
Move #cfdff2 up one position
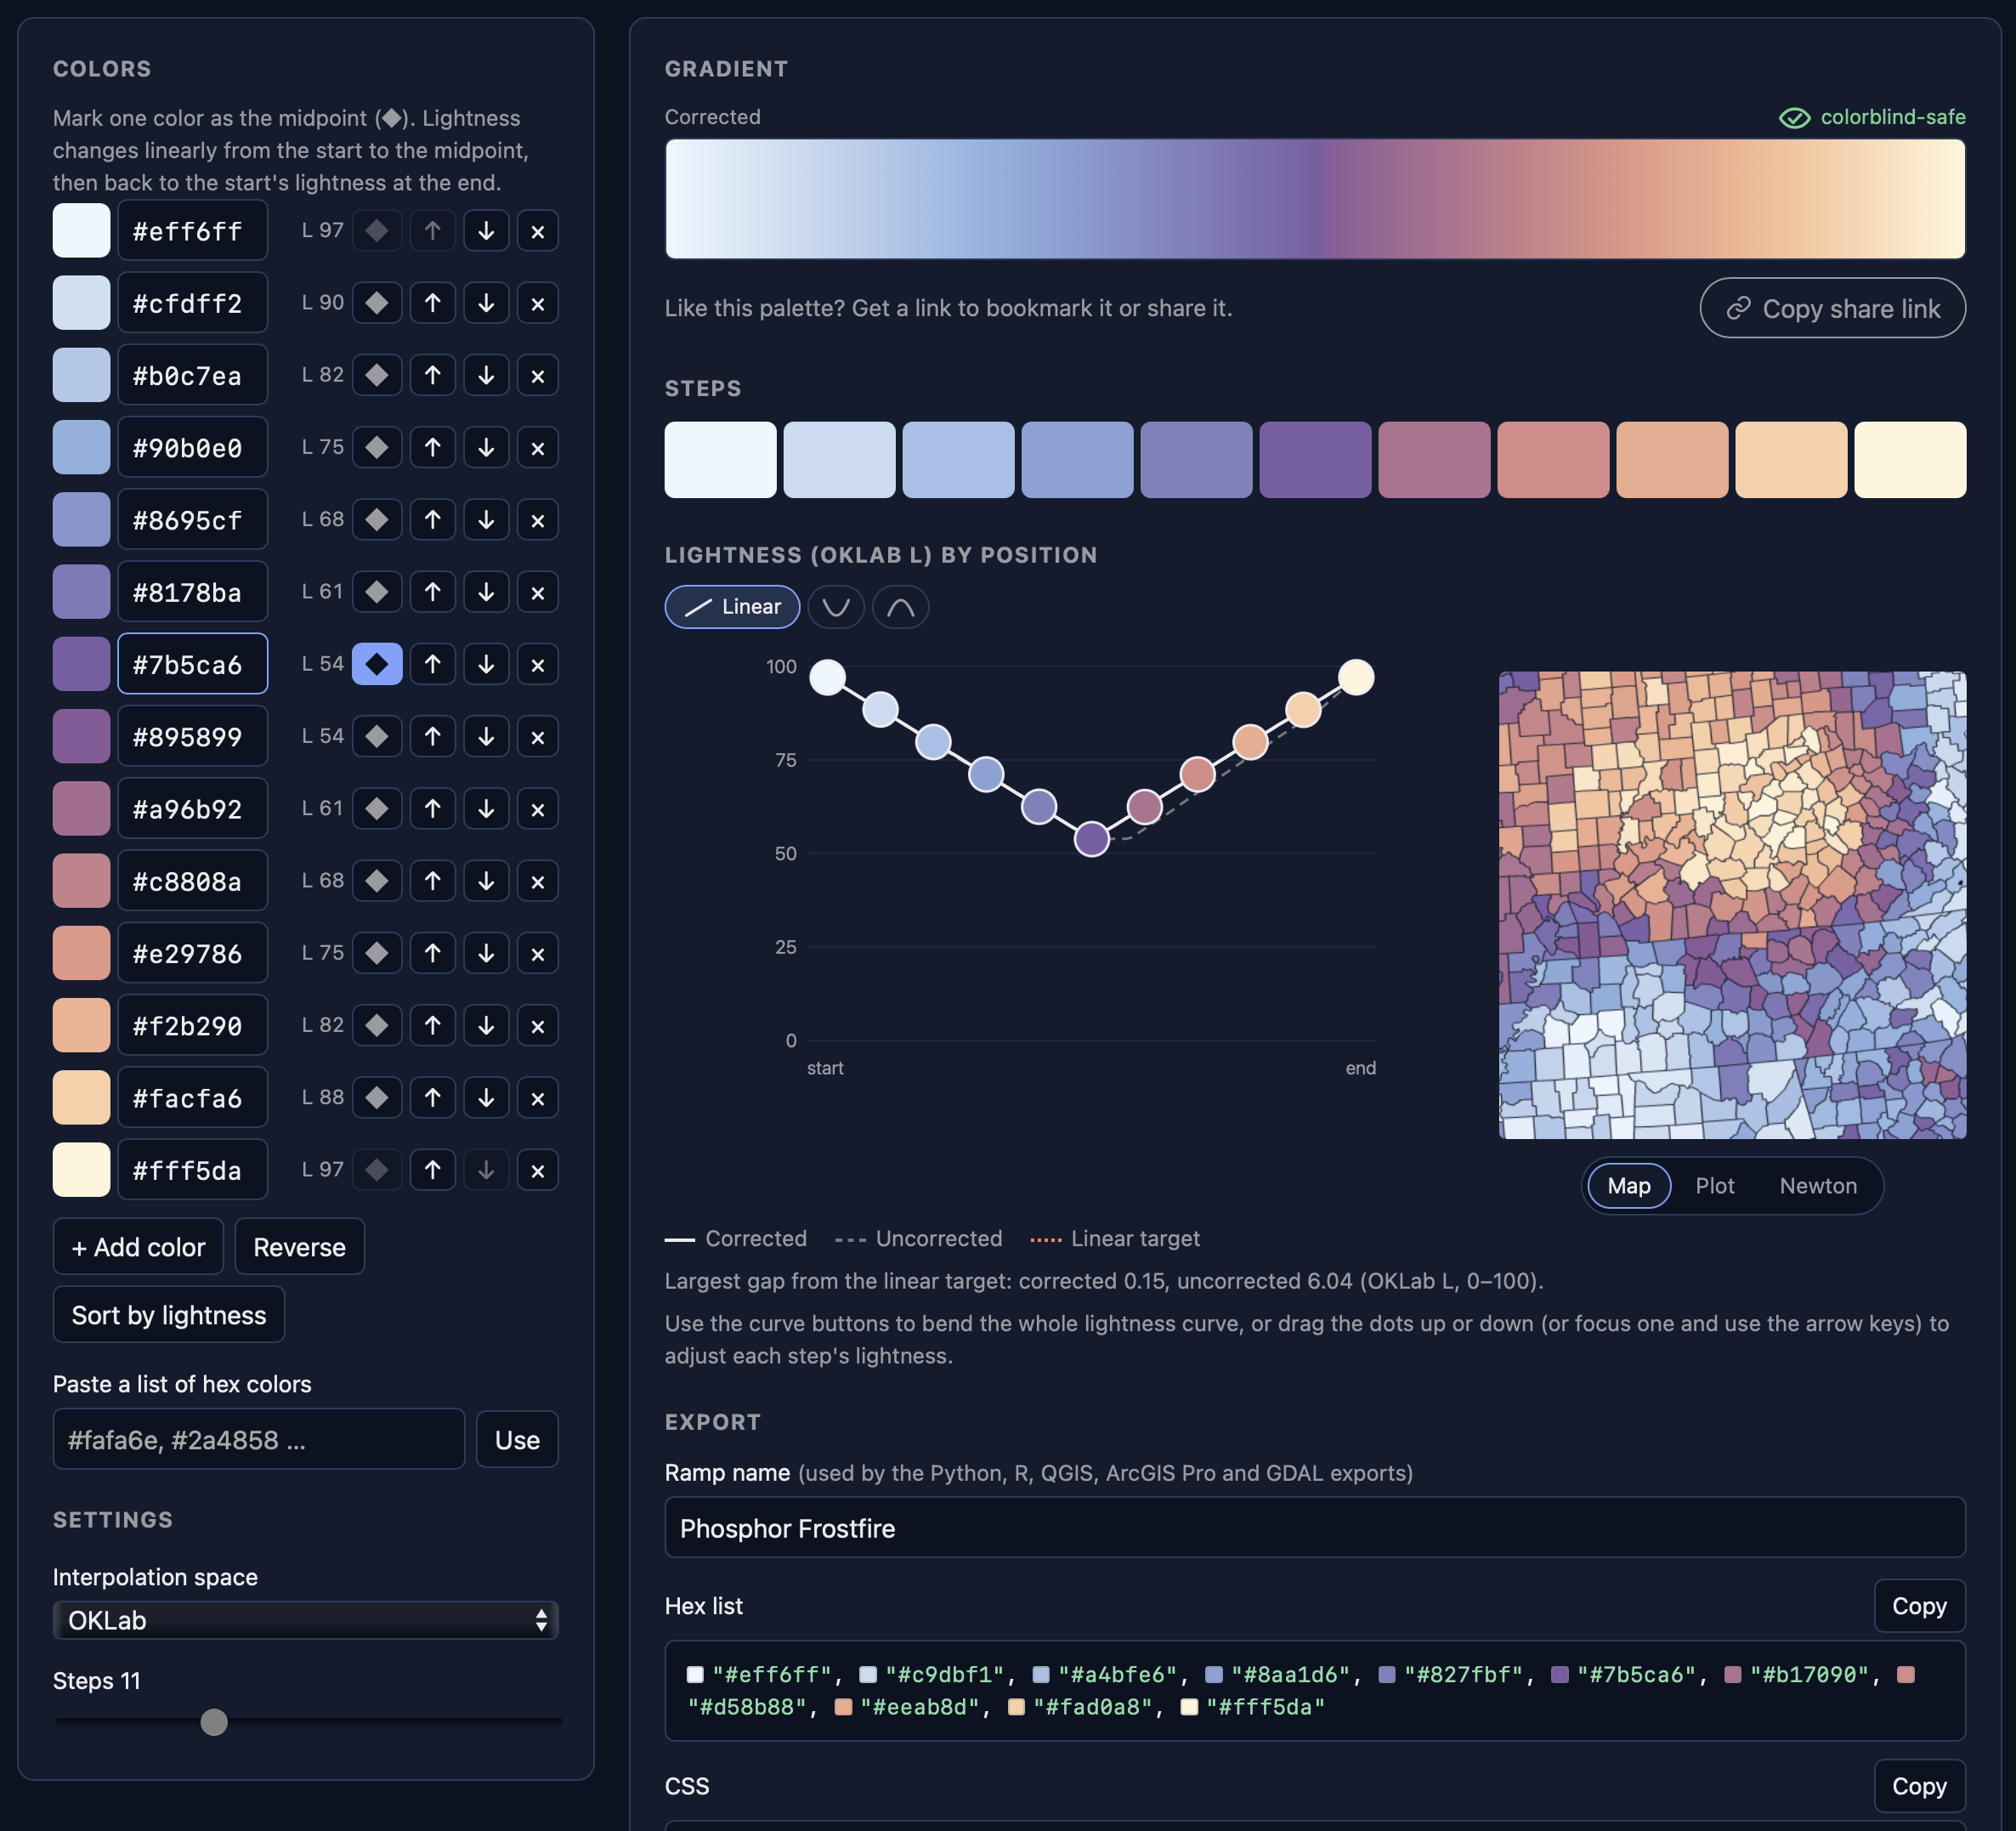[x=432, y=303]
